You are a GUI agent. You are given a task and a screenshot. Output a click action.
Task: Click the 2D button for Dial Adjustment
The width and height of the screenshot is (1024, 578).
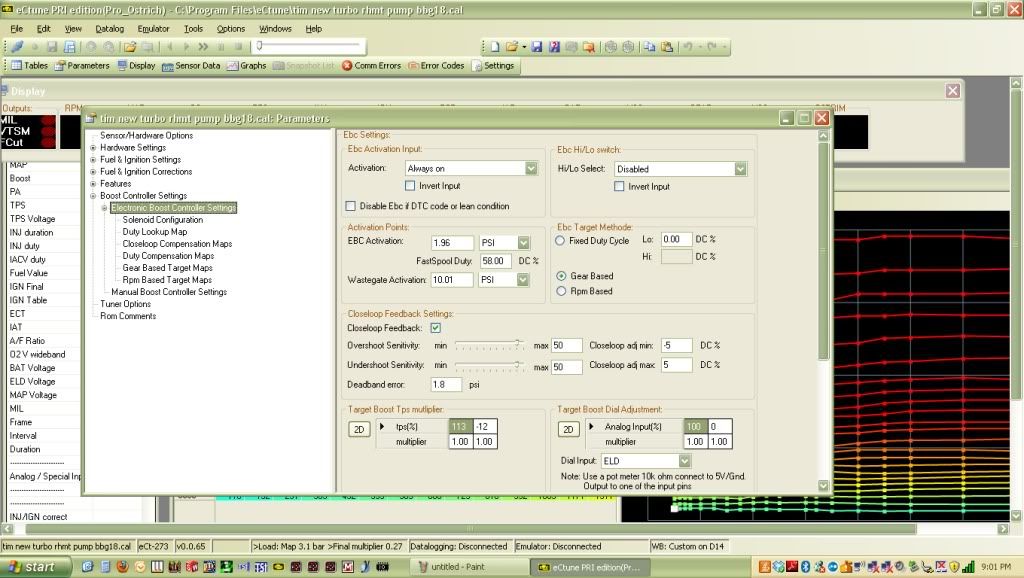click(568, 429)
